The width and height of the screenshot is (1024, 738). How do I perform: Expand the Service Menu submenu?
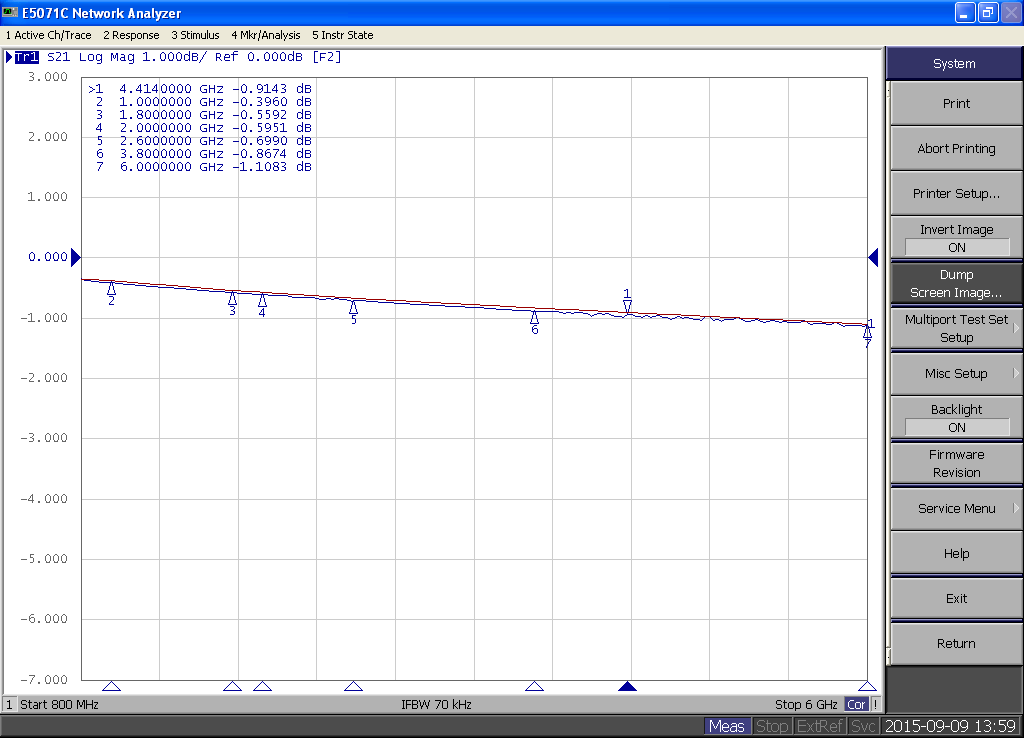pos(956,508)
